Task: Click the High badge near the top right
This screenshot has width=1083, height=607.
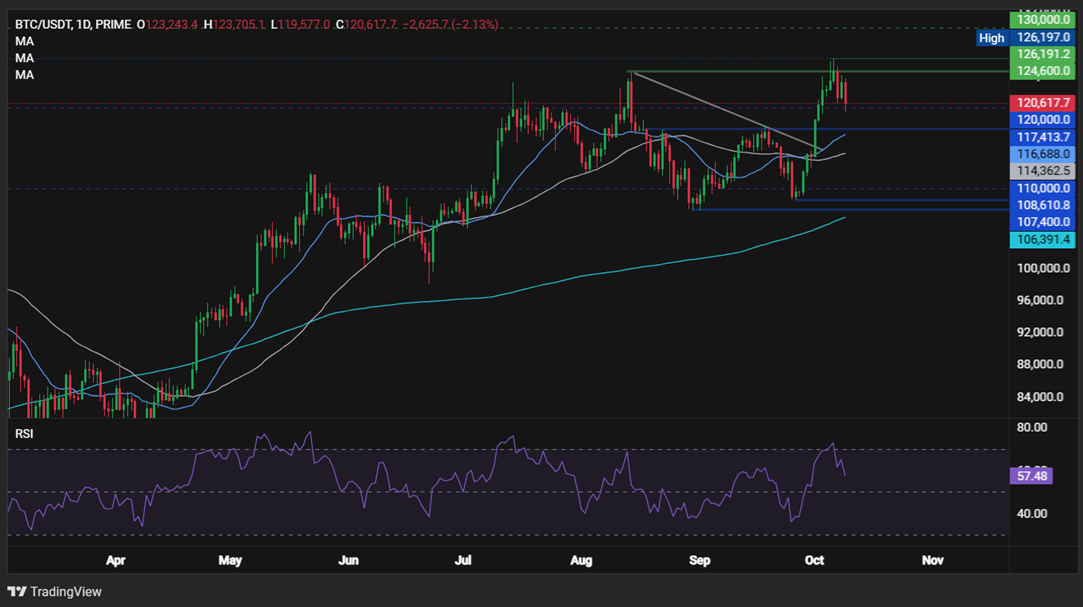Action: click(991, 38)
